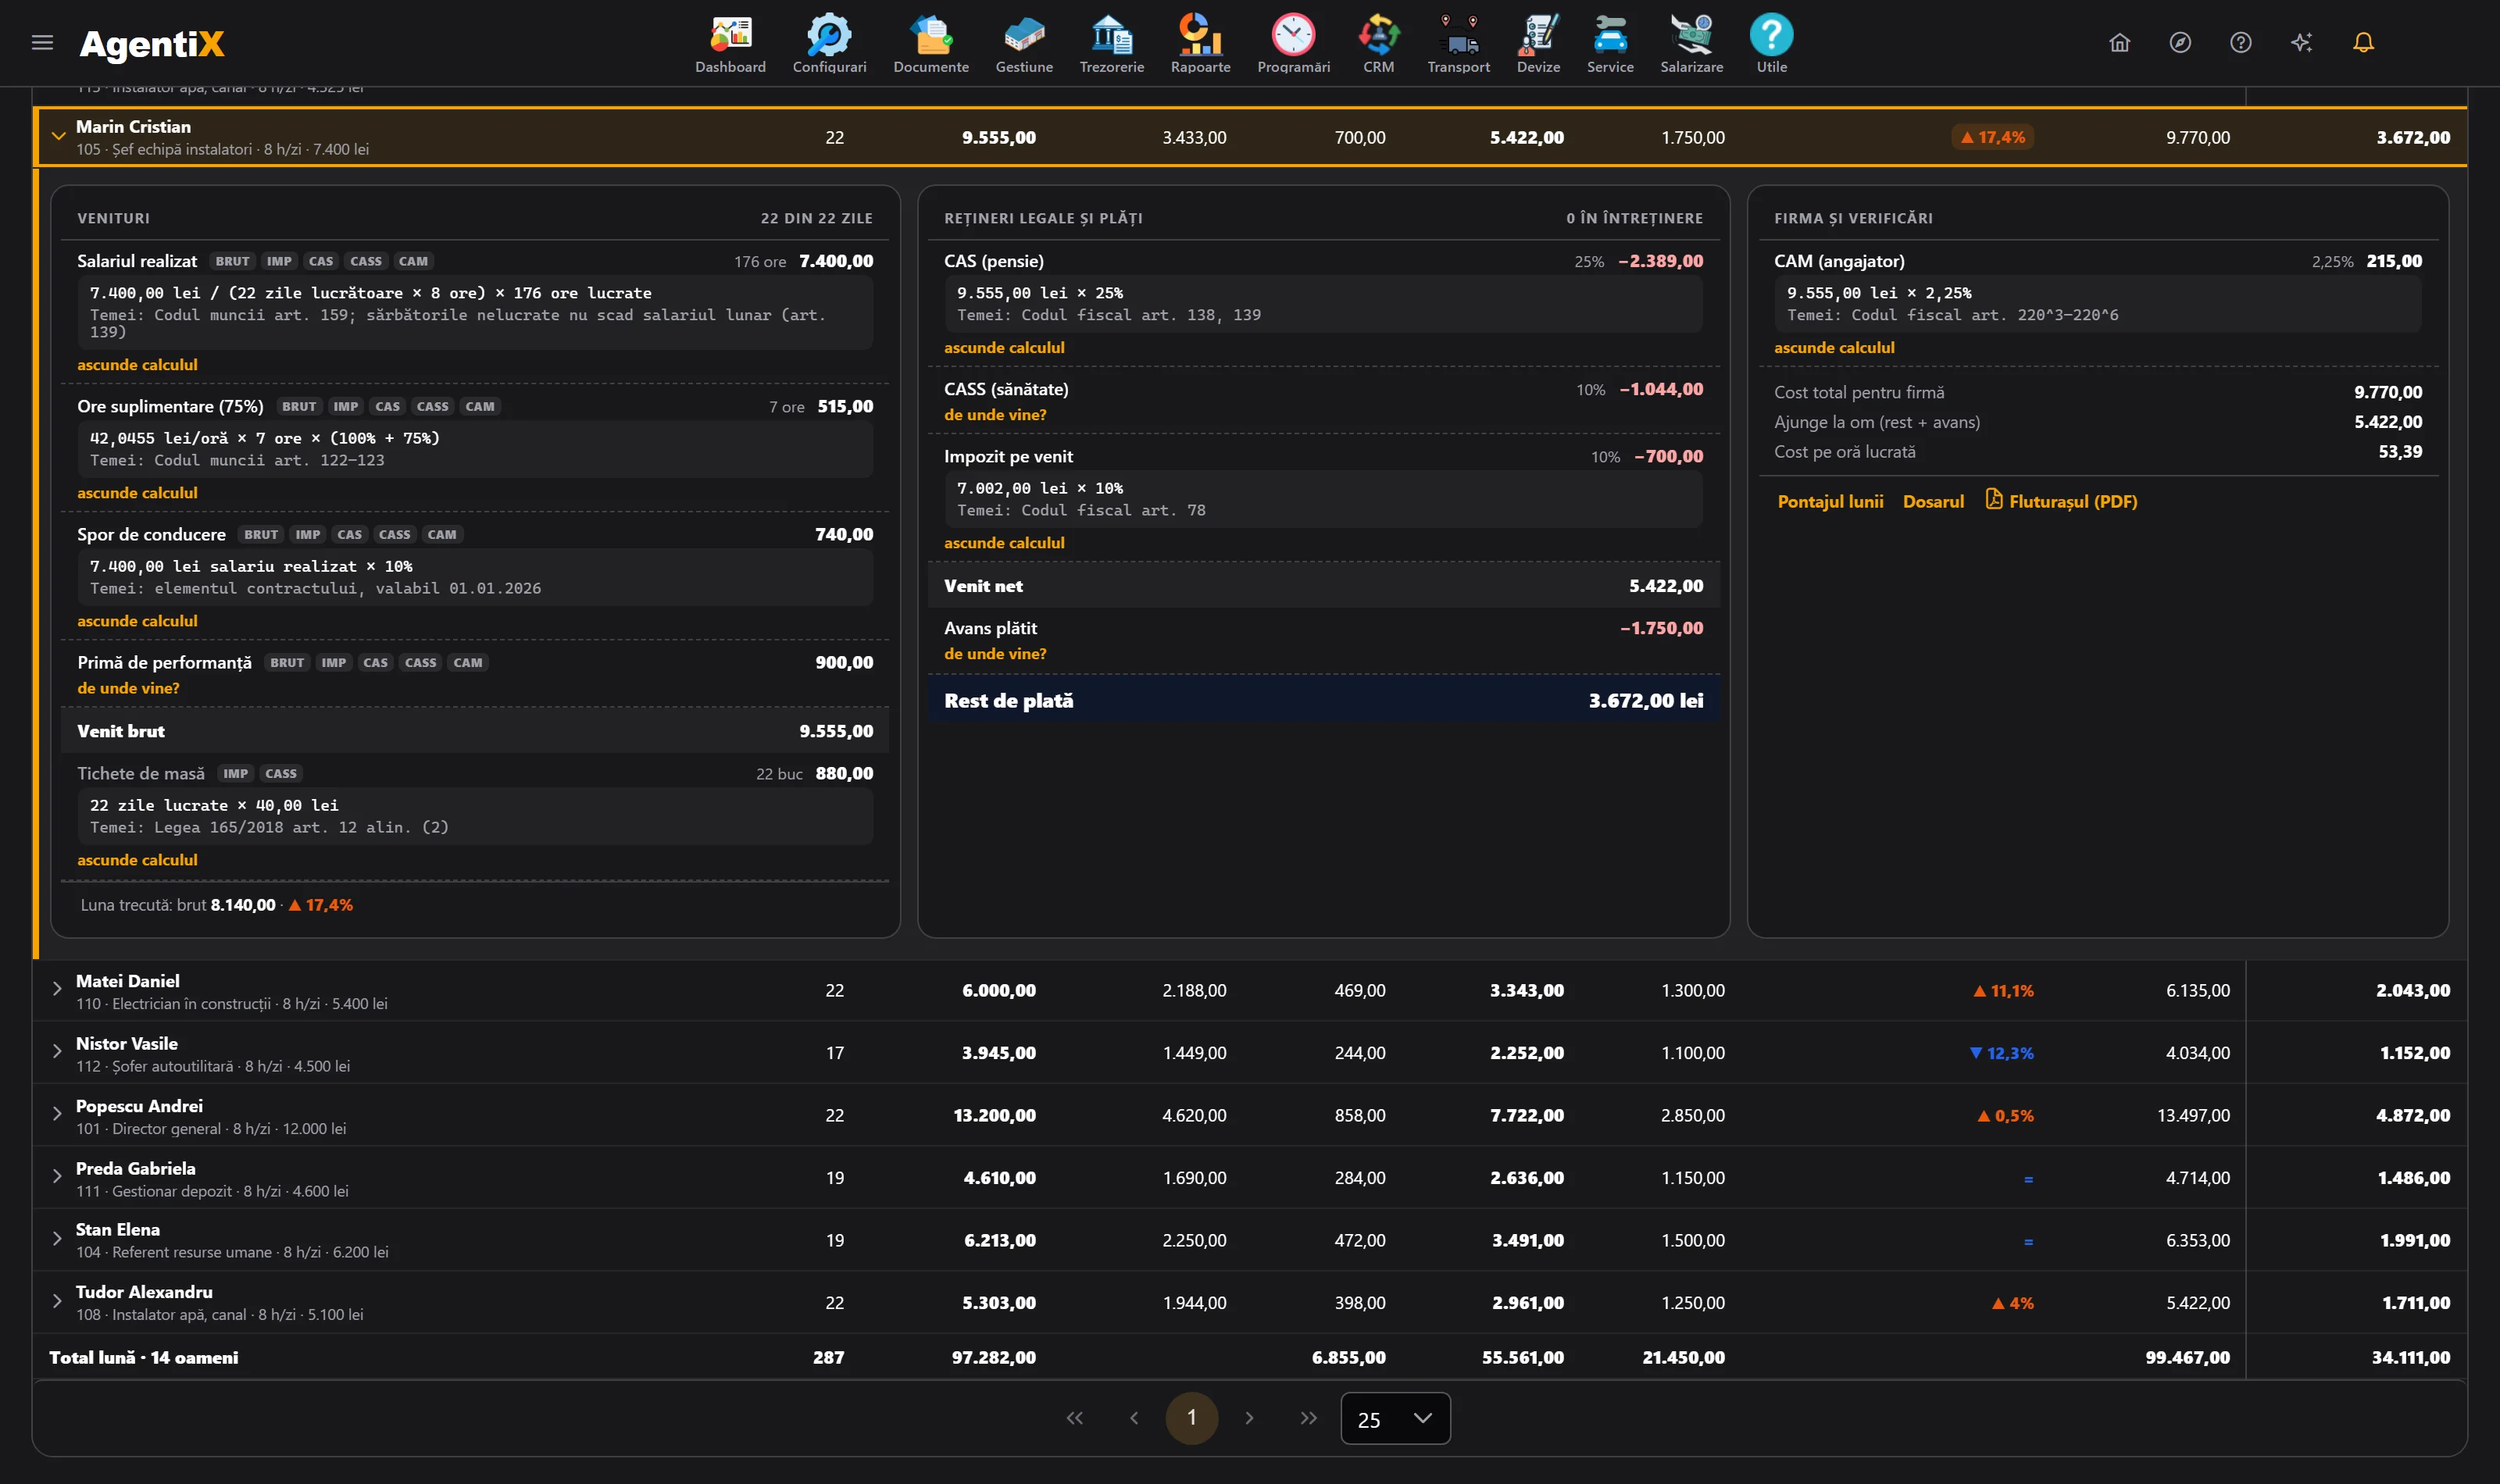This screenshot has width=2500, height=1484.
Task: Open the Trezorerie module
Action: click(1111, 44)
